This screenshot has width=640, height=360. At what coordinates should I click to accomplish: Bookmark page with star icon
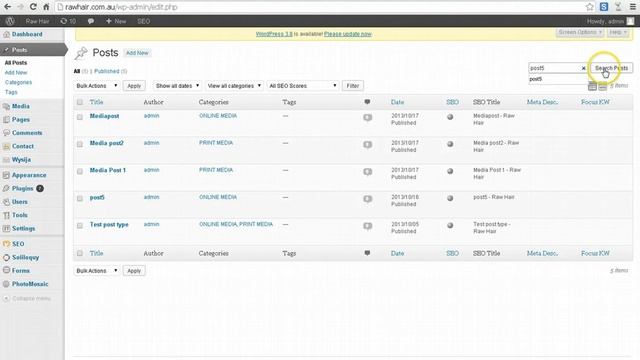point(589,7)
